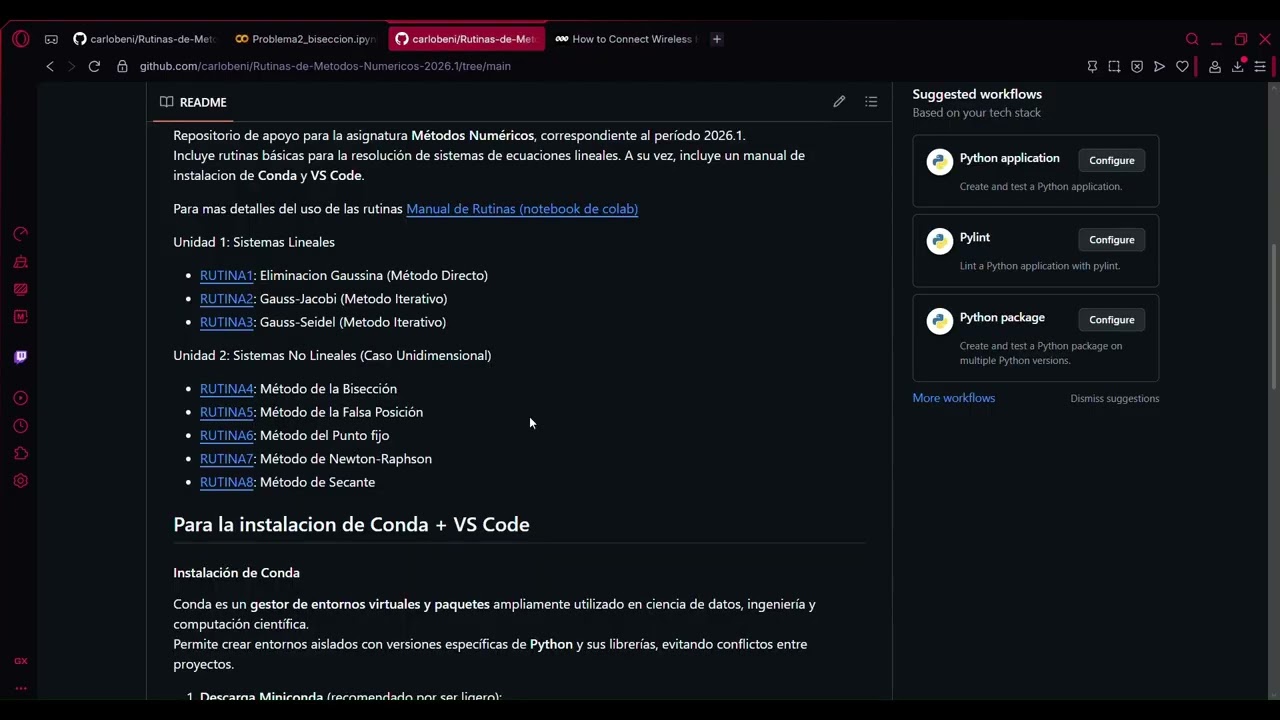
Task: Configure the Python package workflow
Action: click(1112, 320)
